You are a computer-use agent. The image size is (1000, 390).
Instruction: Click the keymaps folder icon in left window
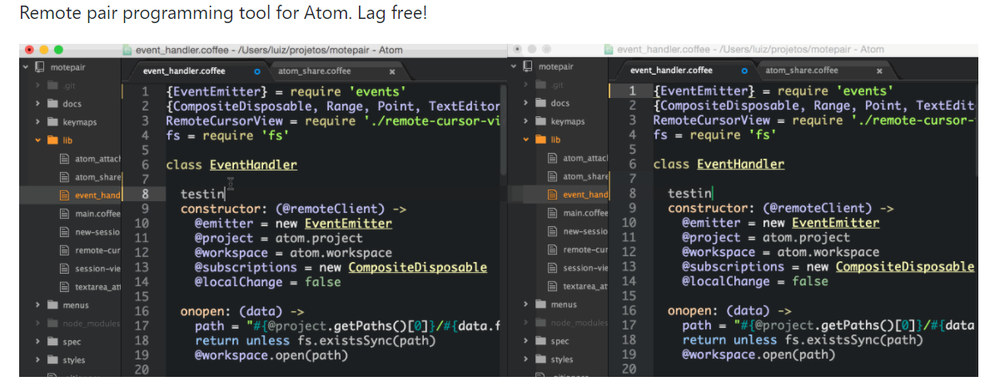click(52, 122)
